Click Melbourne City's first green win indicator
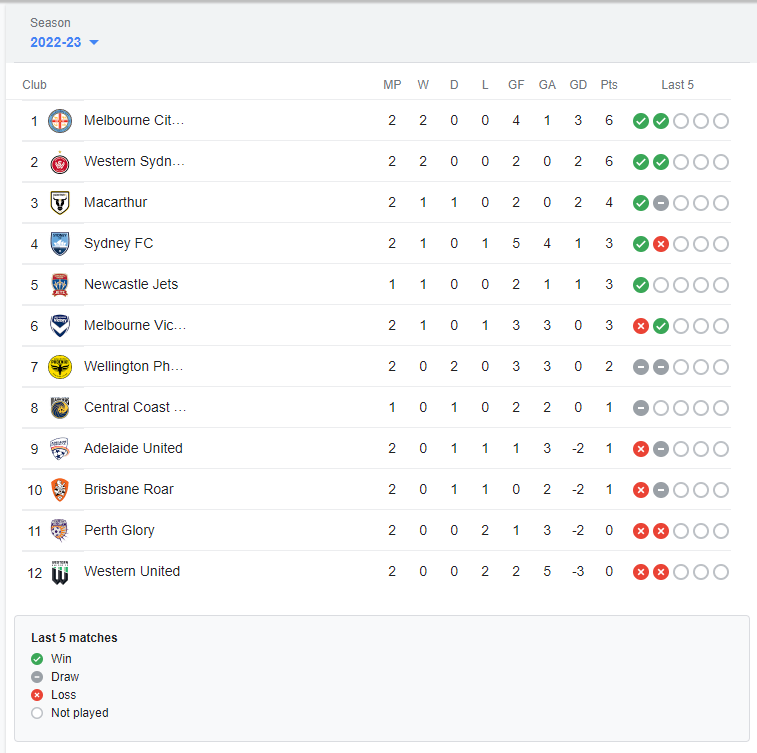The width and height of the screenshot is (757, 753). tap(641, 121)
